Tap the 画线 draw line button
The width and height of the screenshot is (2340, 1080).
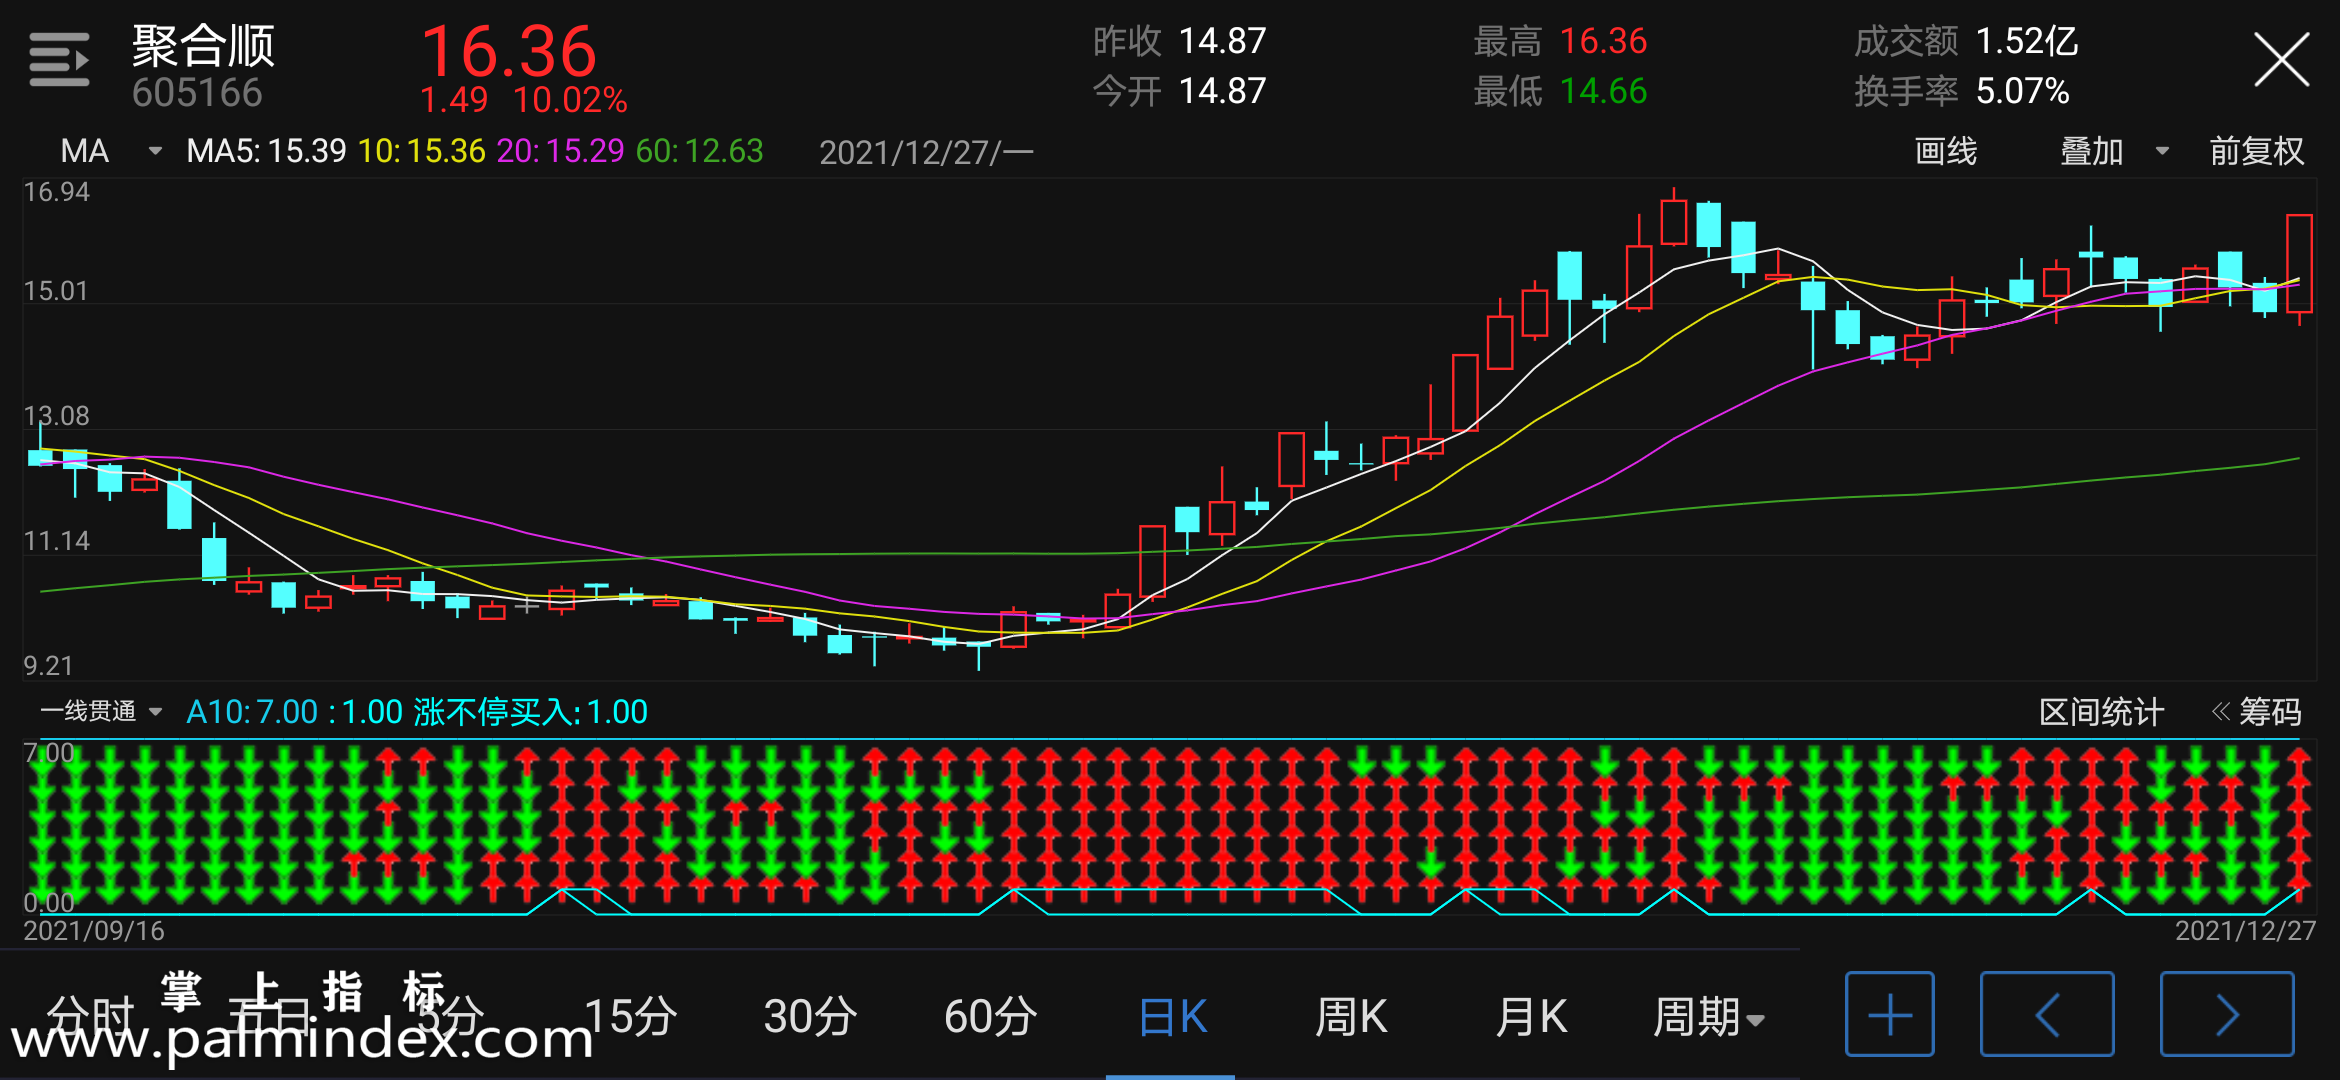pyautogui.click(x=1945, y=151)
